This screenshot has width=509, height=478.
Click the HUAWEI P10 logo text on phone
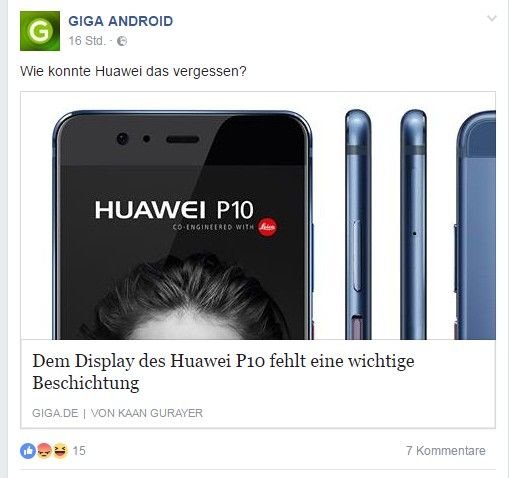click(174, 210)
